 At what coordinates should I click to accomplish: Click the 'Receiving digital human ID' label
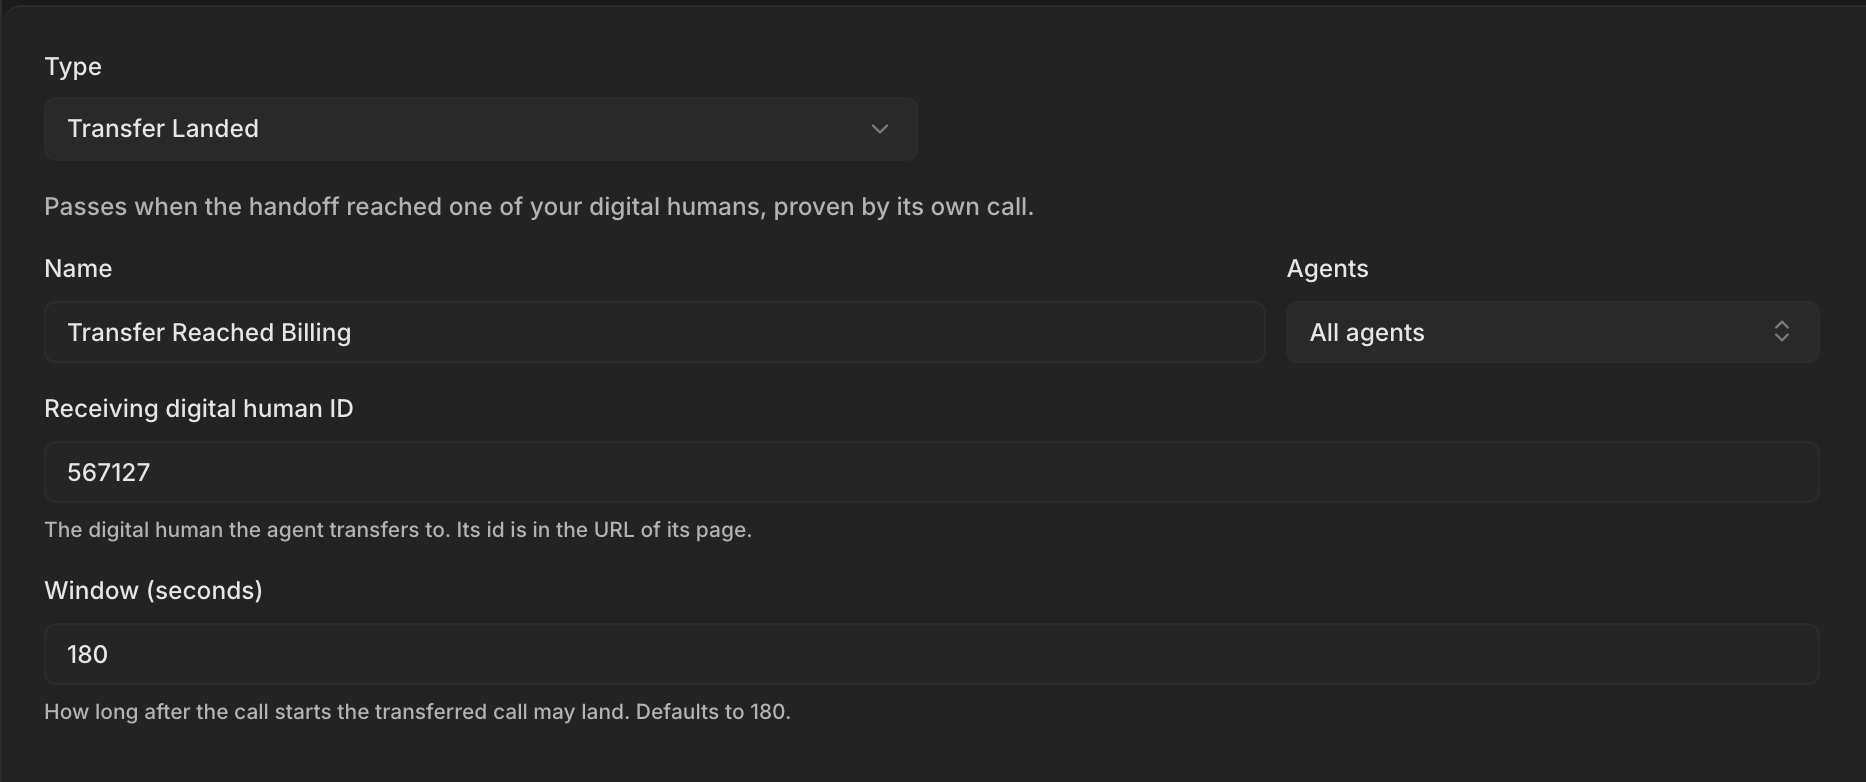point(199,409)
